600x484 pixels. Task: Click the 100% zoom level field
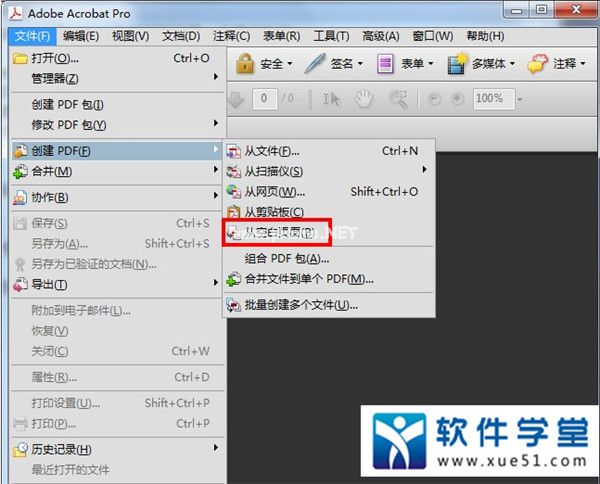(494, 99)
